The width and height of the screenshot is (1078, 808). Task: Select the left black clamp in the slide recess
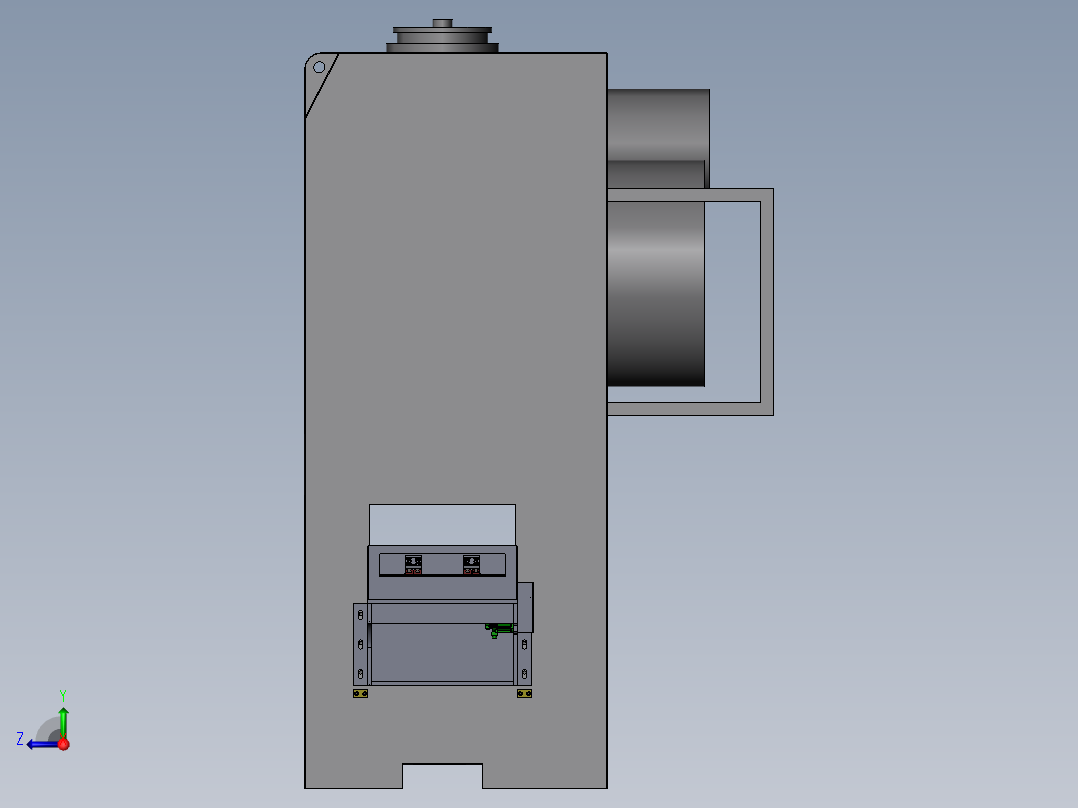[x=413, y=565]
